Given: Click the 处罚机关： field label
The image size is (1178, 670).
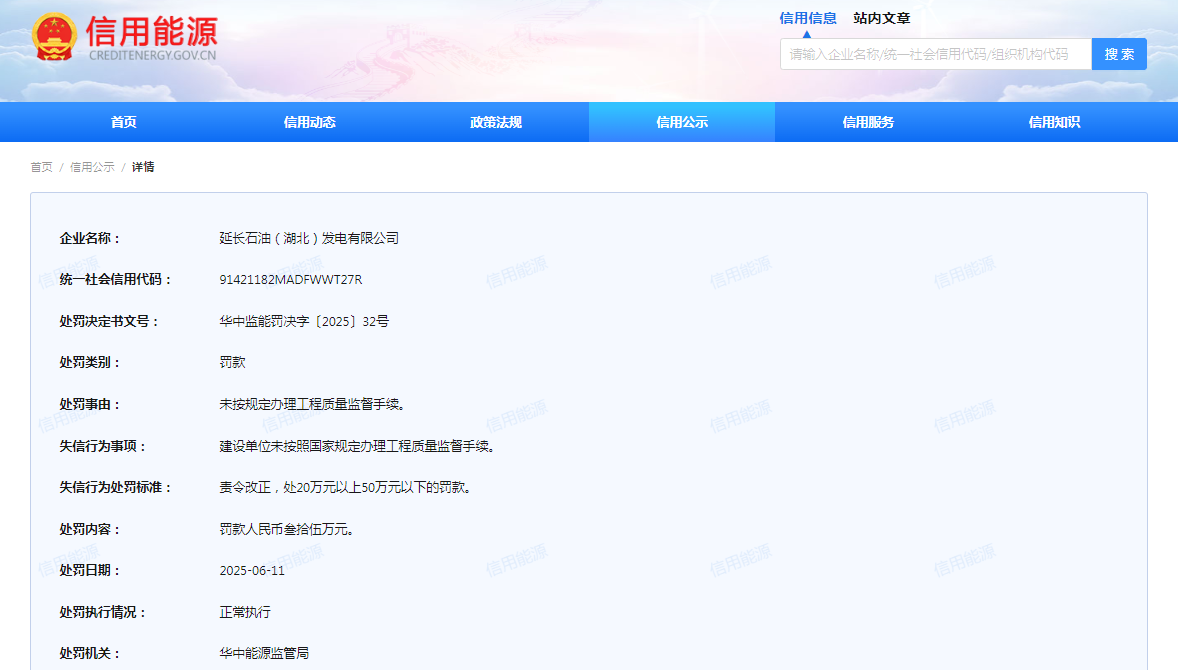Looking at the screenshot, I should click(x=90, y=653).
